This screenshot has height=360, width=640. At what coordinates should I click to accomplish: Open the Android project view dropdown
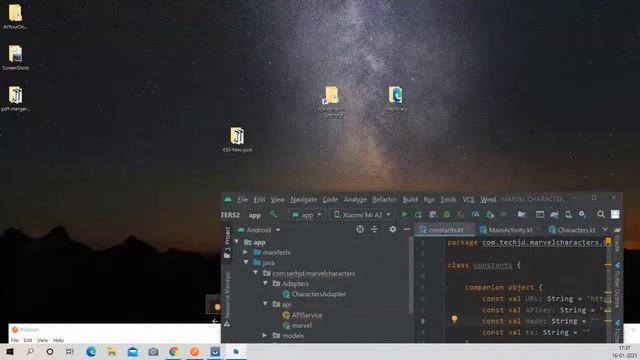(x=259, y=230)
